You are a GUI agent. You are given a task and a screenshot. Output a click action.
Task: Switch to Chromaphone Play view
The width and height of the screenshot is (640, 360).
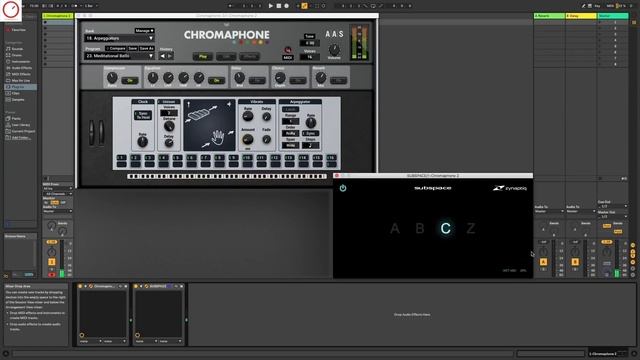point(203,57)
